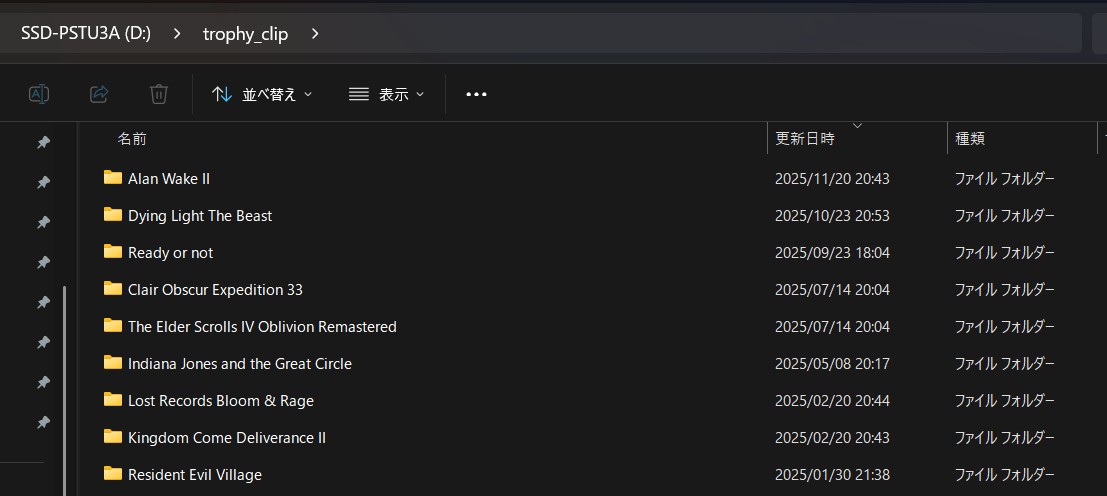Click the Ready or not folder icon
Viewport: 1107px width, 496px height.
point(112,252)
